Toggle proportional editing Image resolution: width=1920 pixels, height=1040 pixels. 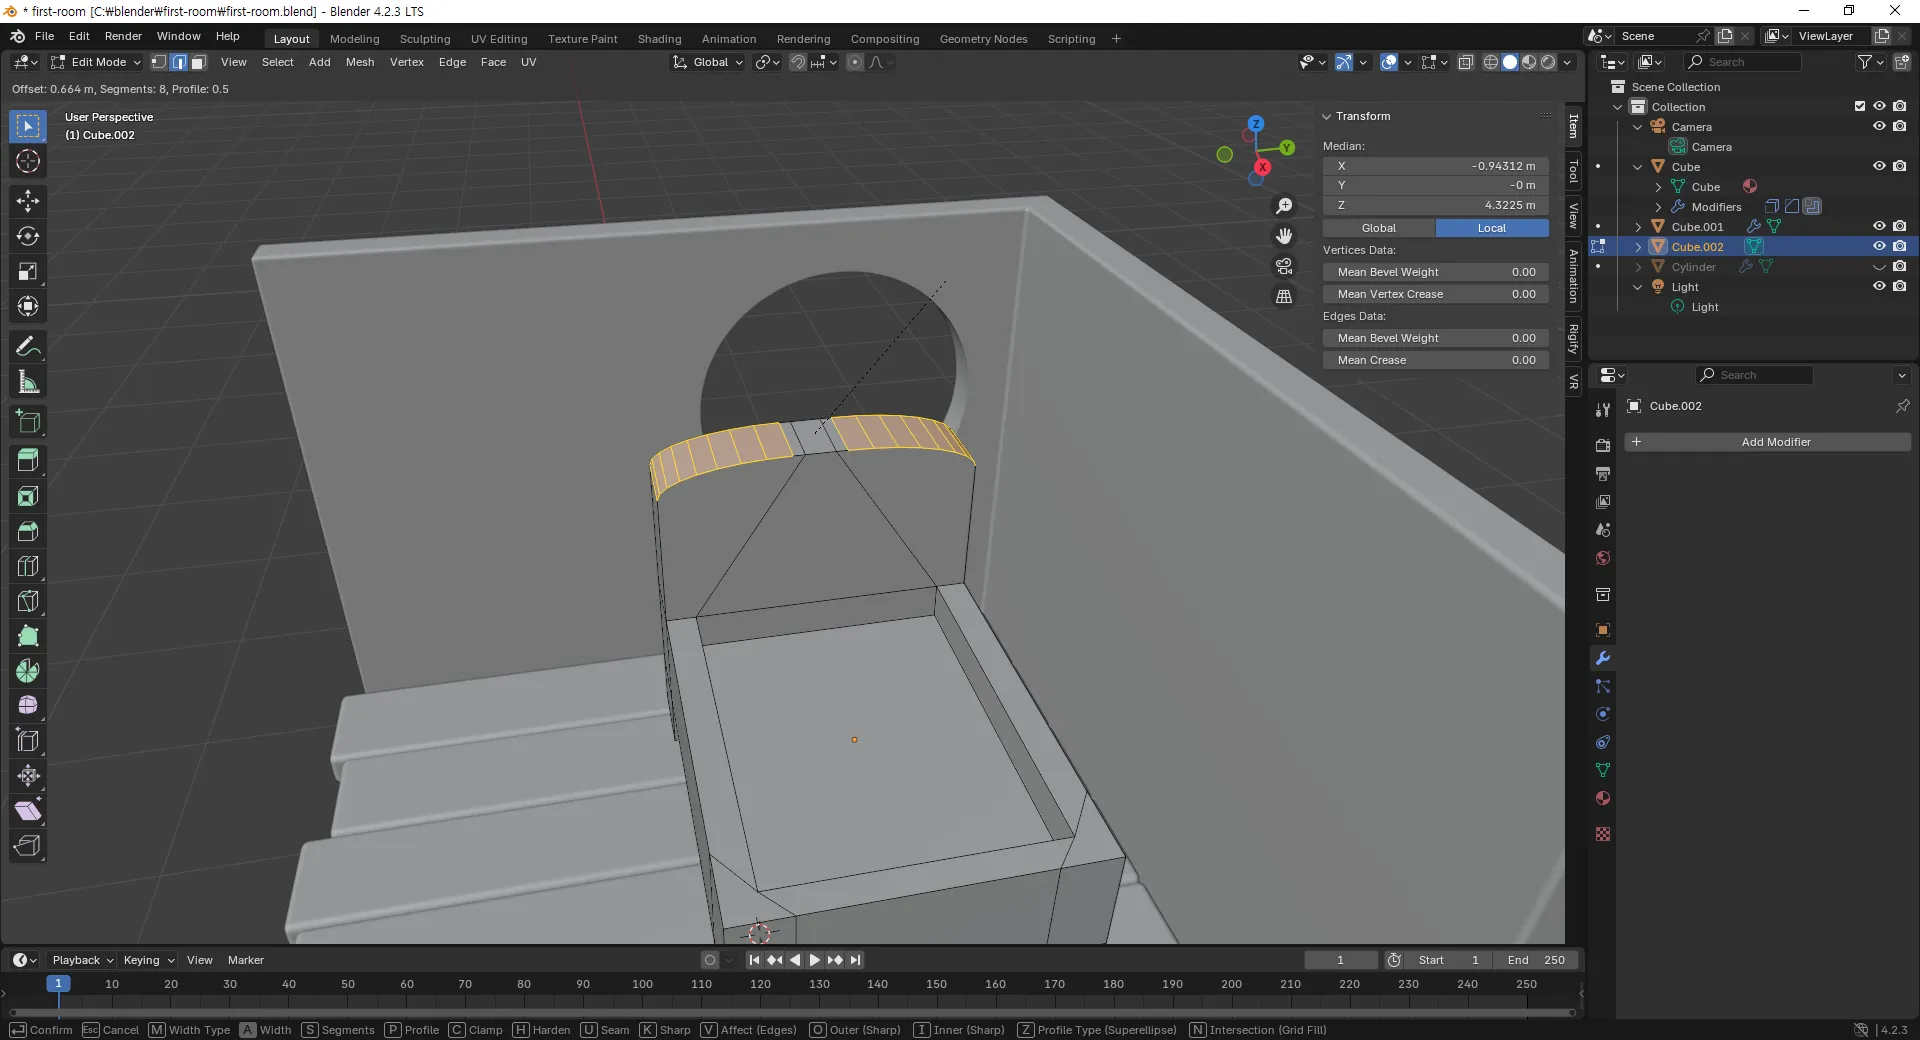[855, 62]
